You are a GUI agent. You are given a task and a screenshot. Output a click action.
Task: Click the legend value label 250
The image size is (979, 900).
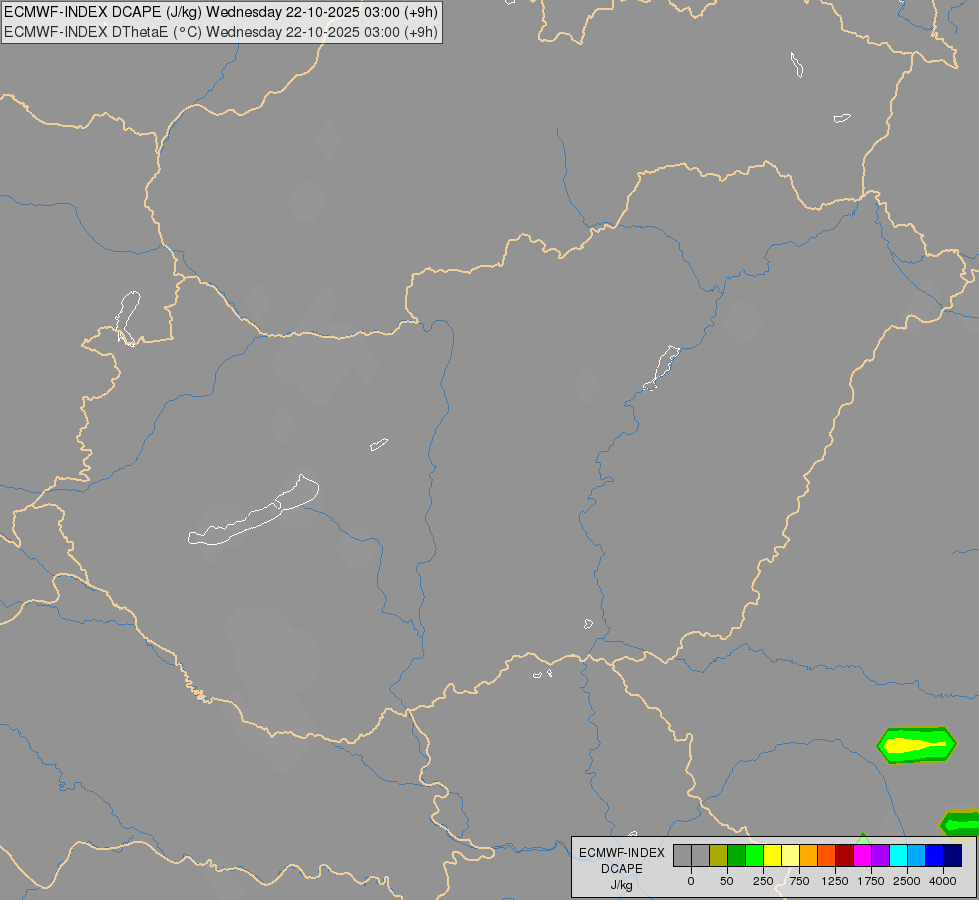pos(763,881)
